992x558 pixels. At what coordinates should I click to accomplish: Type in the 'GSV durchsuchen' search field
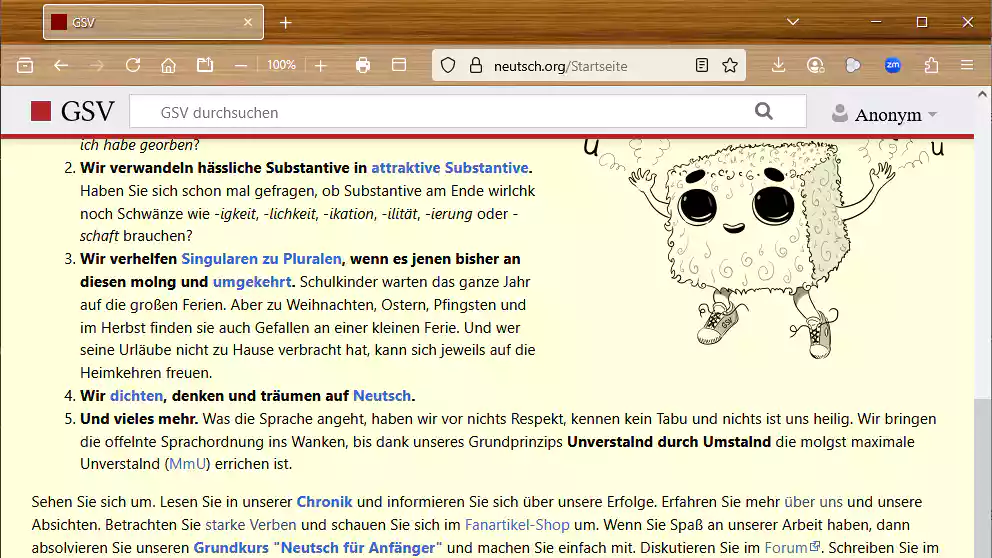440,112
